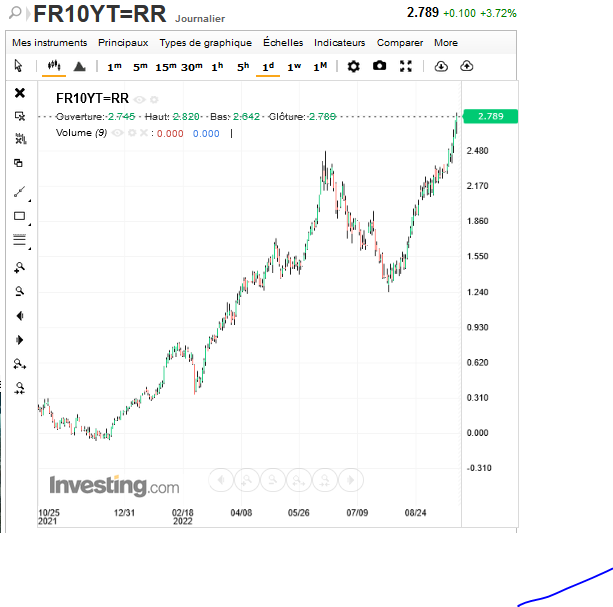Click the FR10YT=RR chart legend title
This screenshot has height=607, width=613.
(92, 98)
